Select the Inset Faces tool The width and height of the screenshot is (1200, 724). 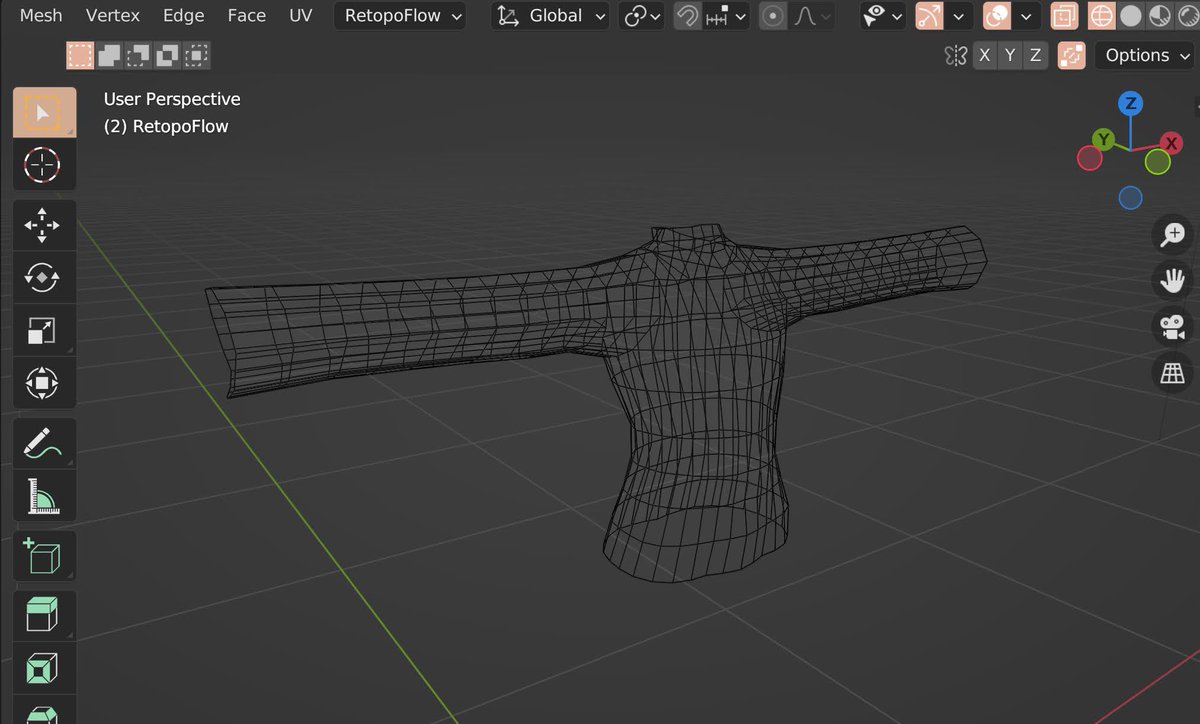click(x=44, y=668)
